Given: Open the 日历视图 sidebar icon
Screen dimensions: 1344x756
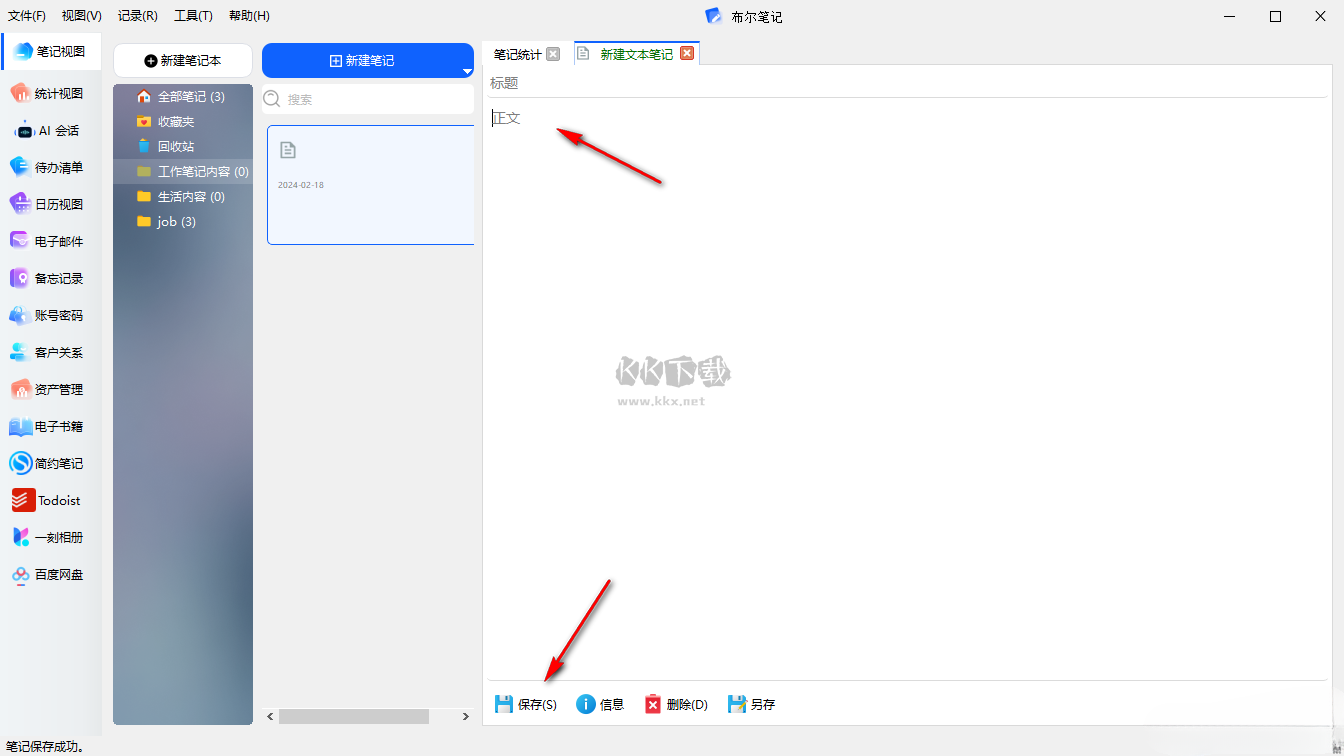Looking at the screenshot, I should coord(21,204).
